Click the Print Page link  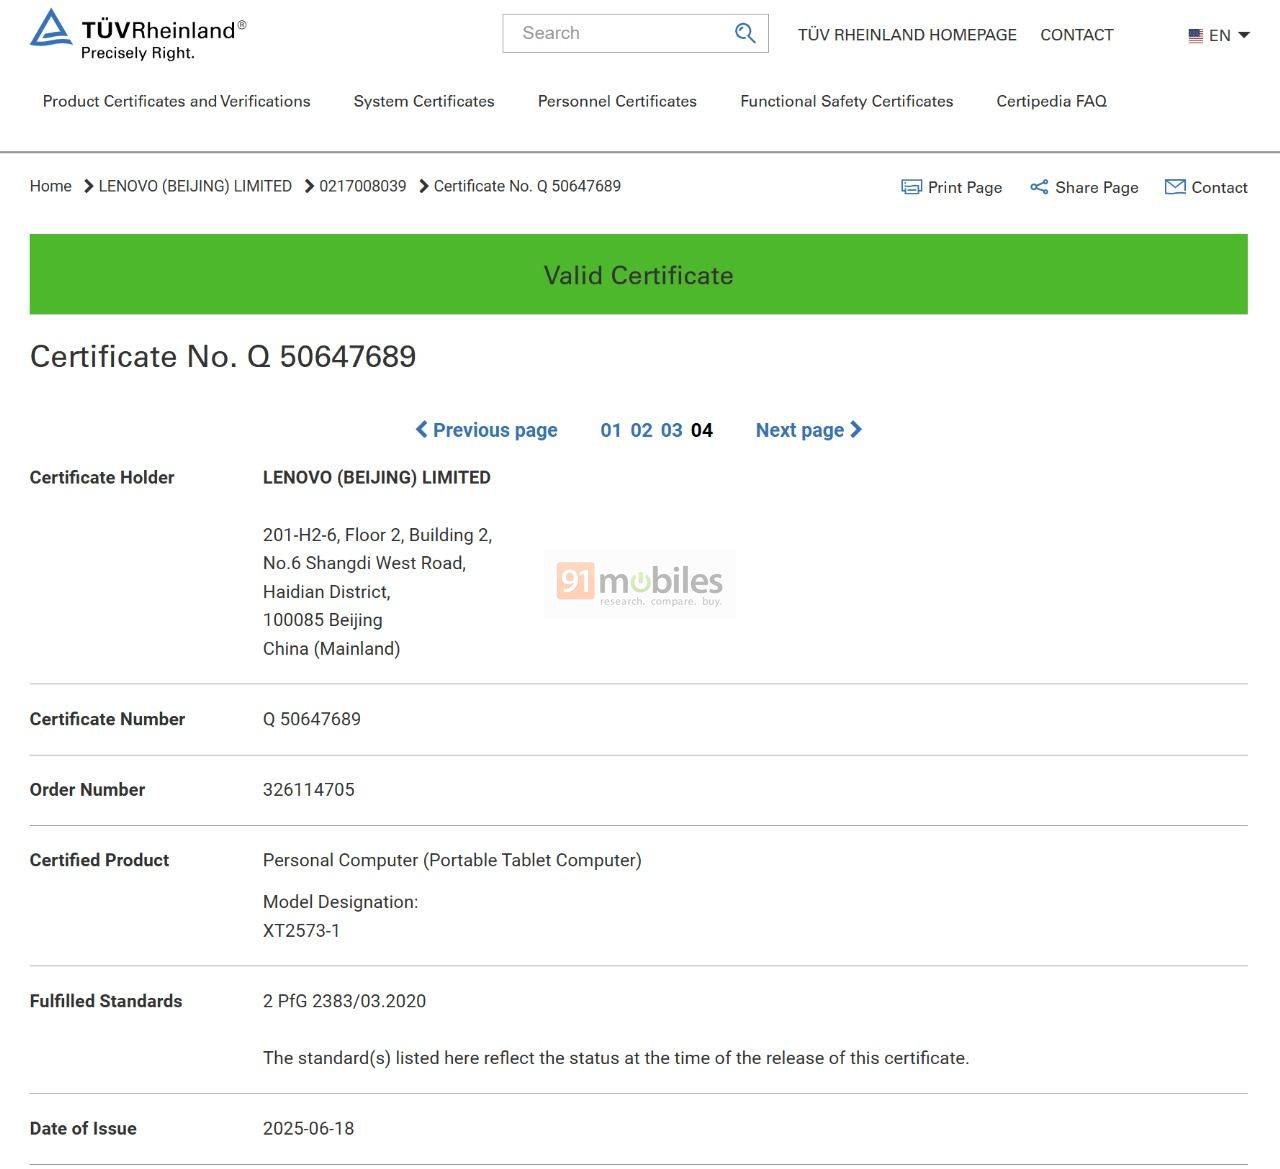point(952,187)
